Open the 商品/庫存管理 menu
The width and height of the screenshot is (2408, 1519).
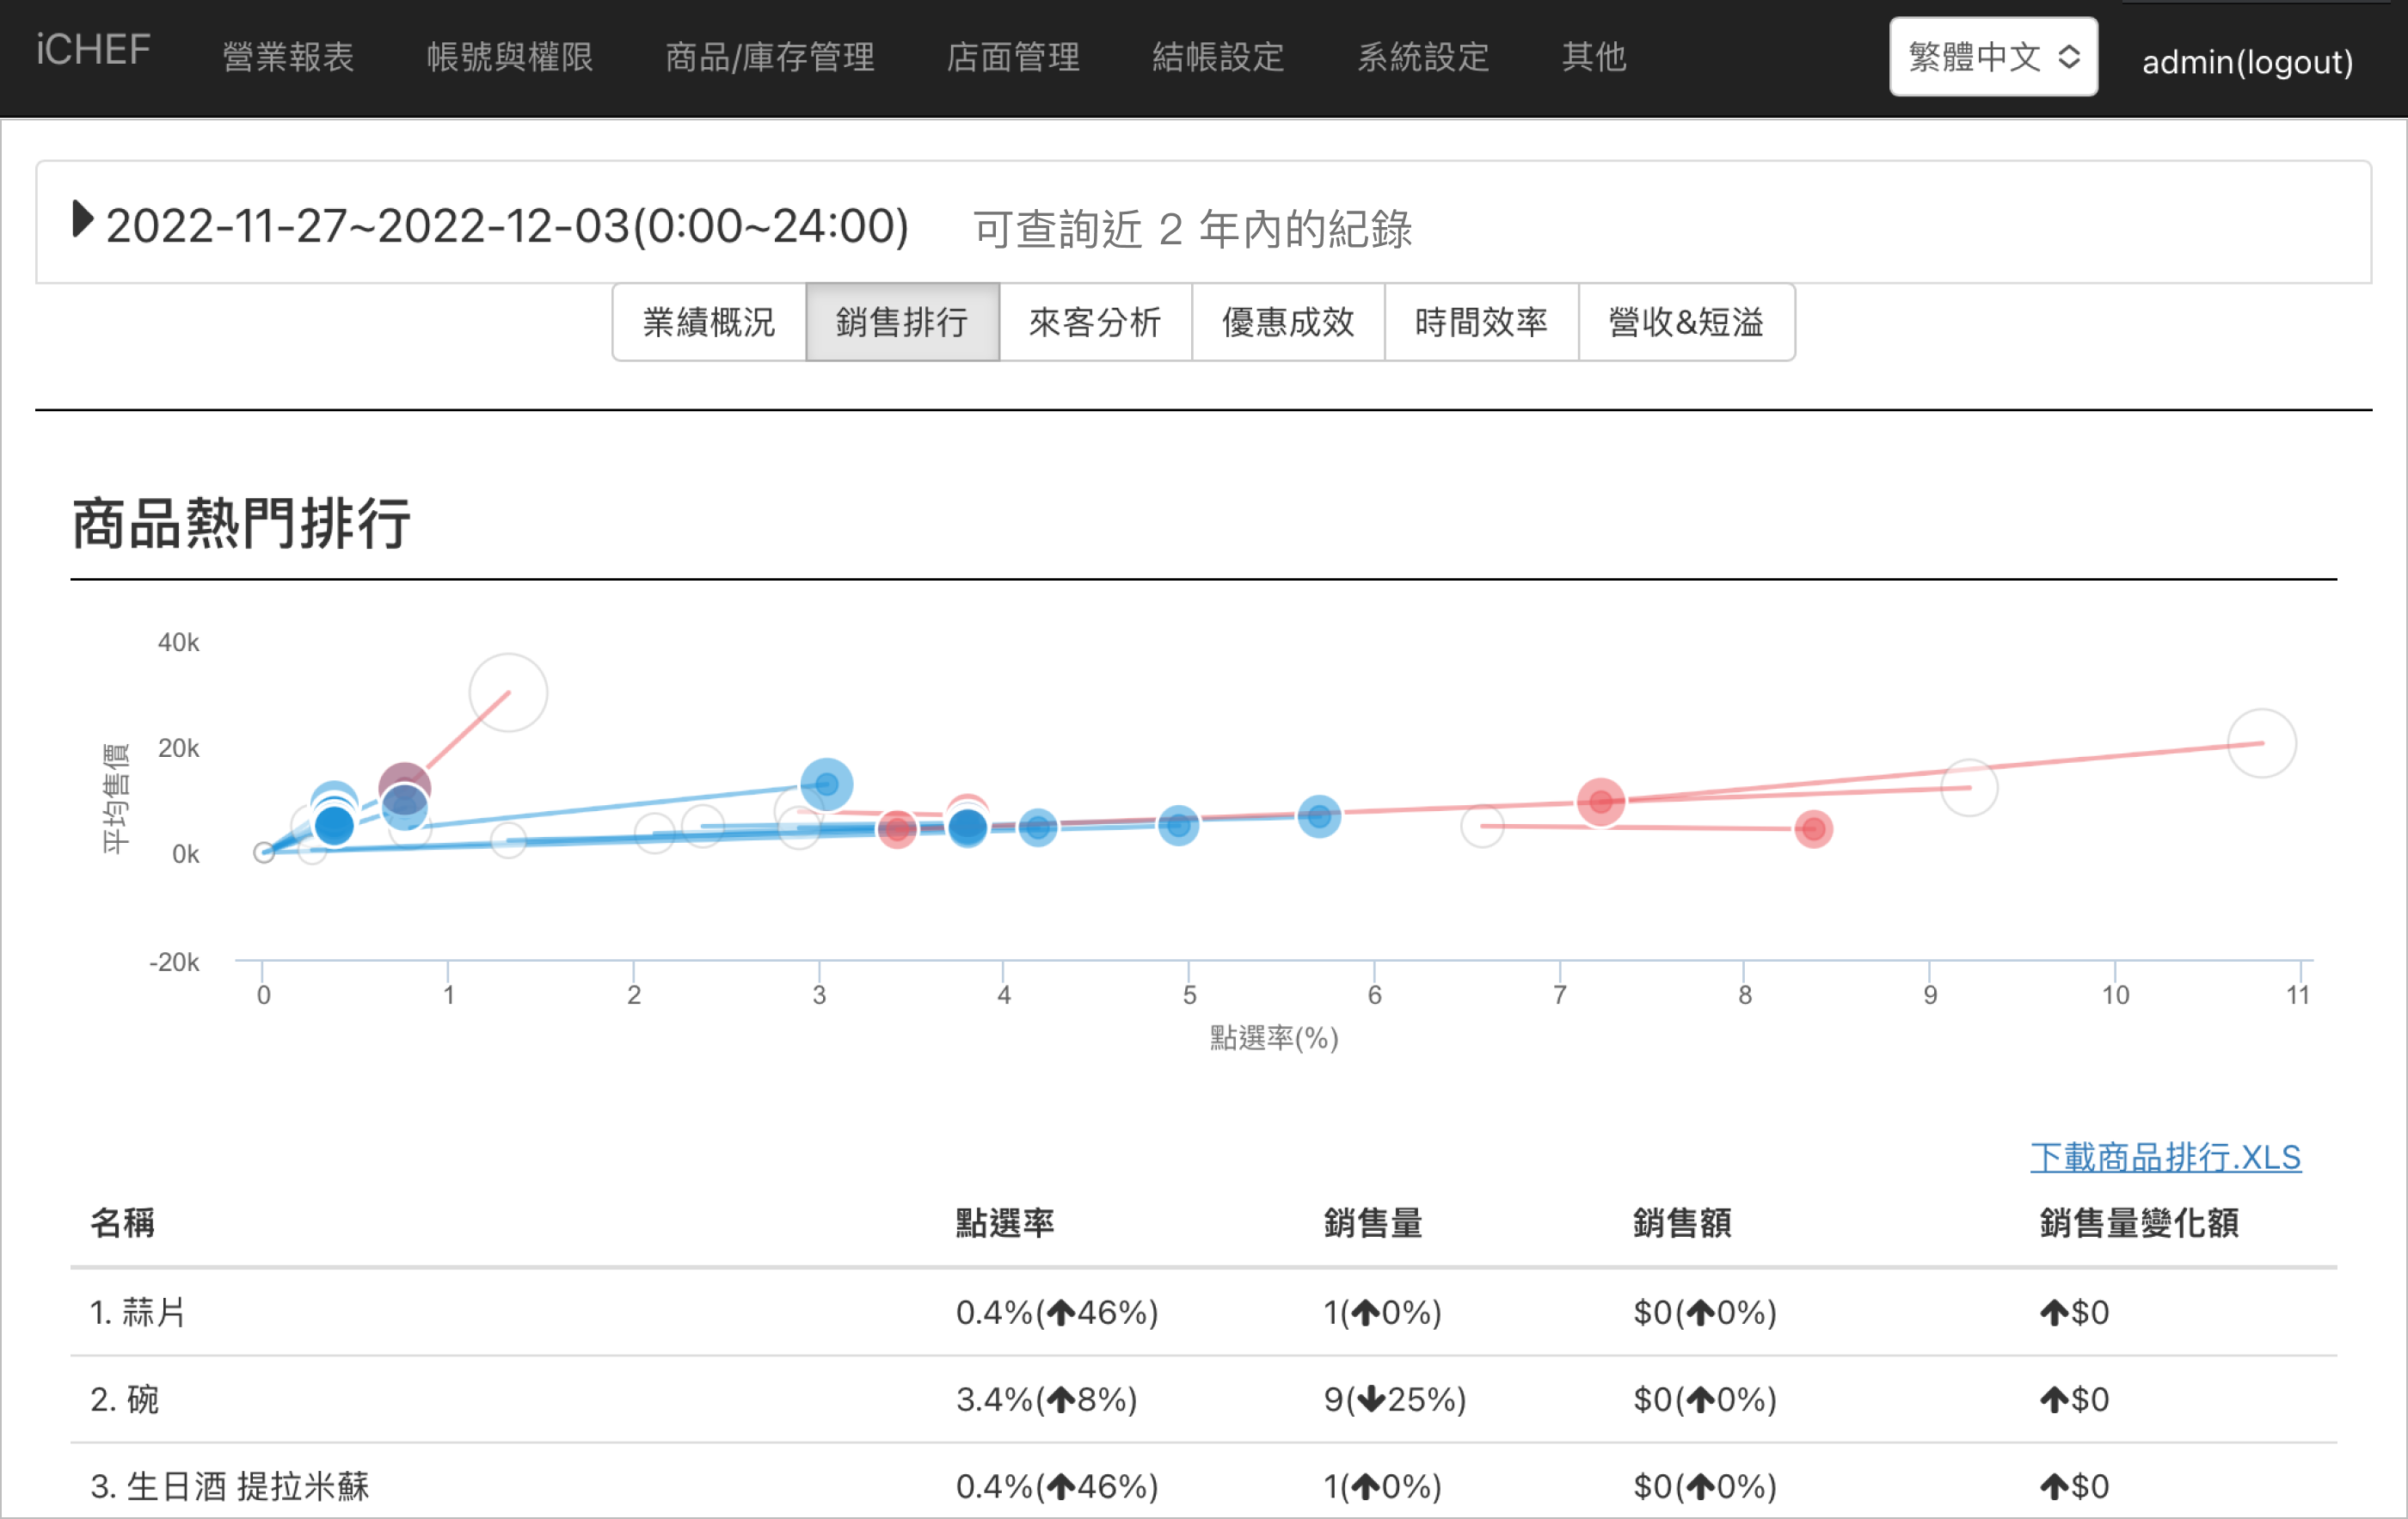[x=769, y=57]
